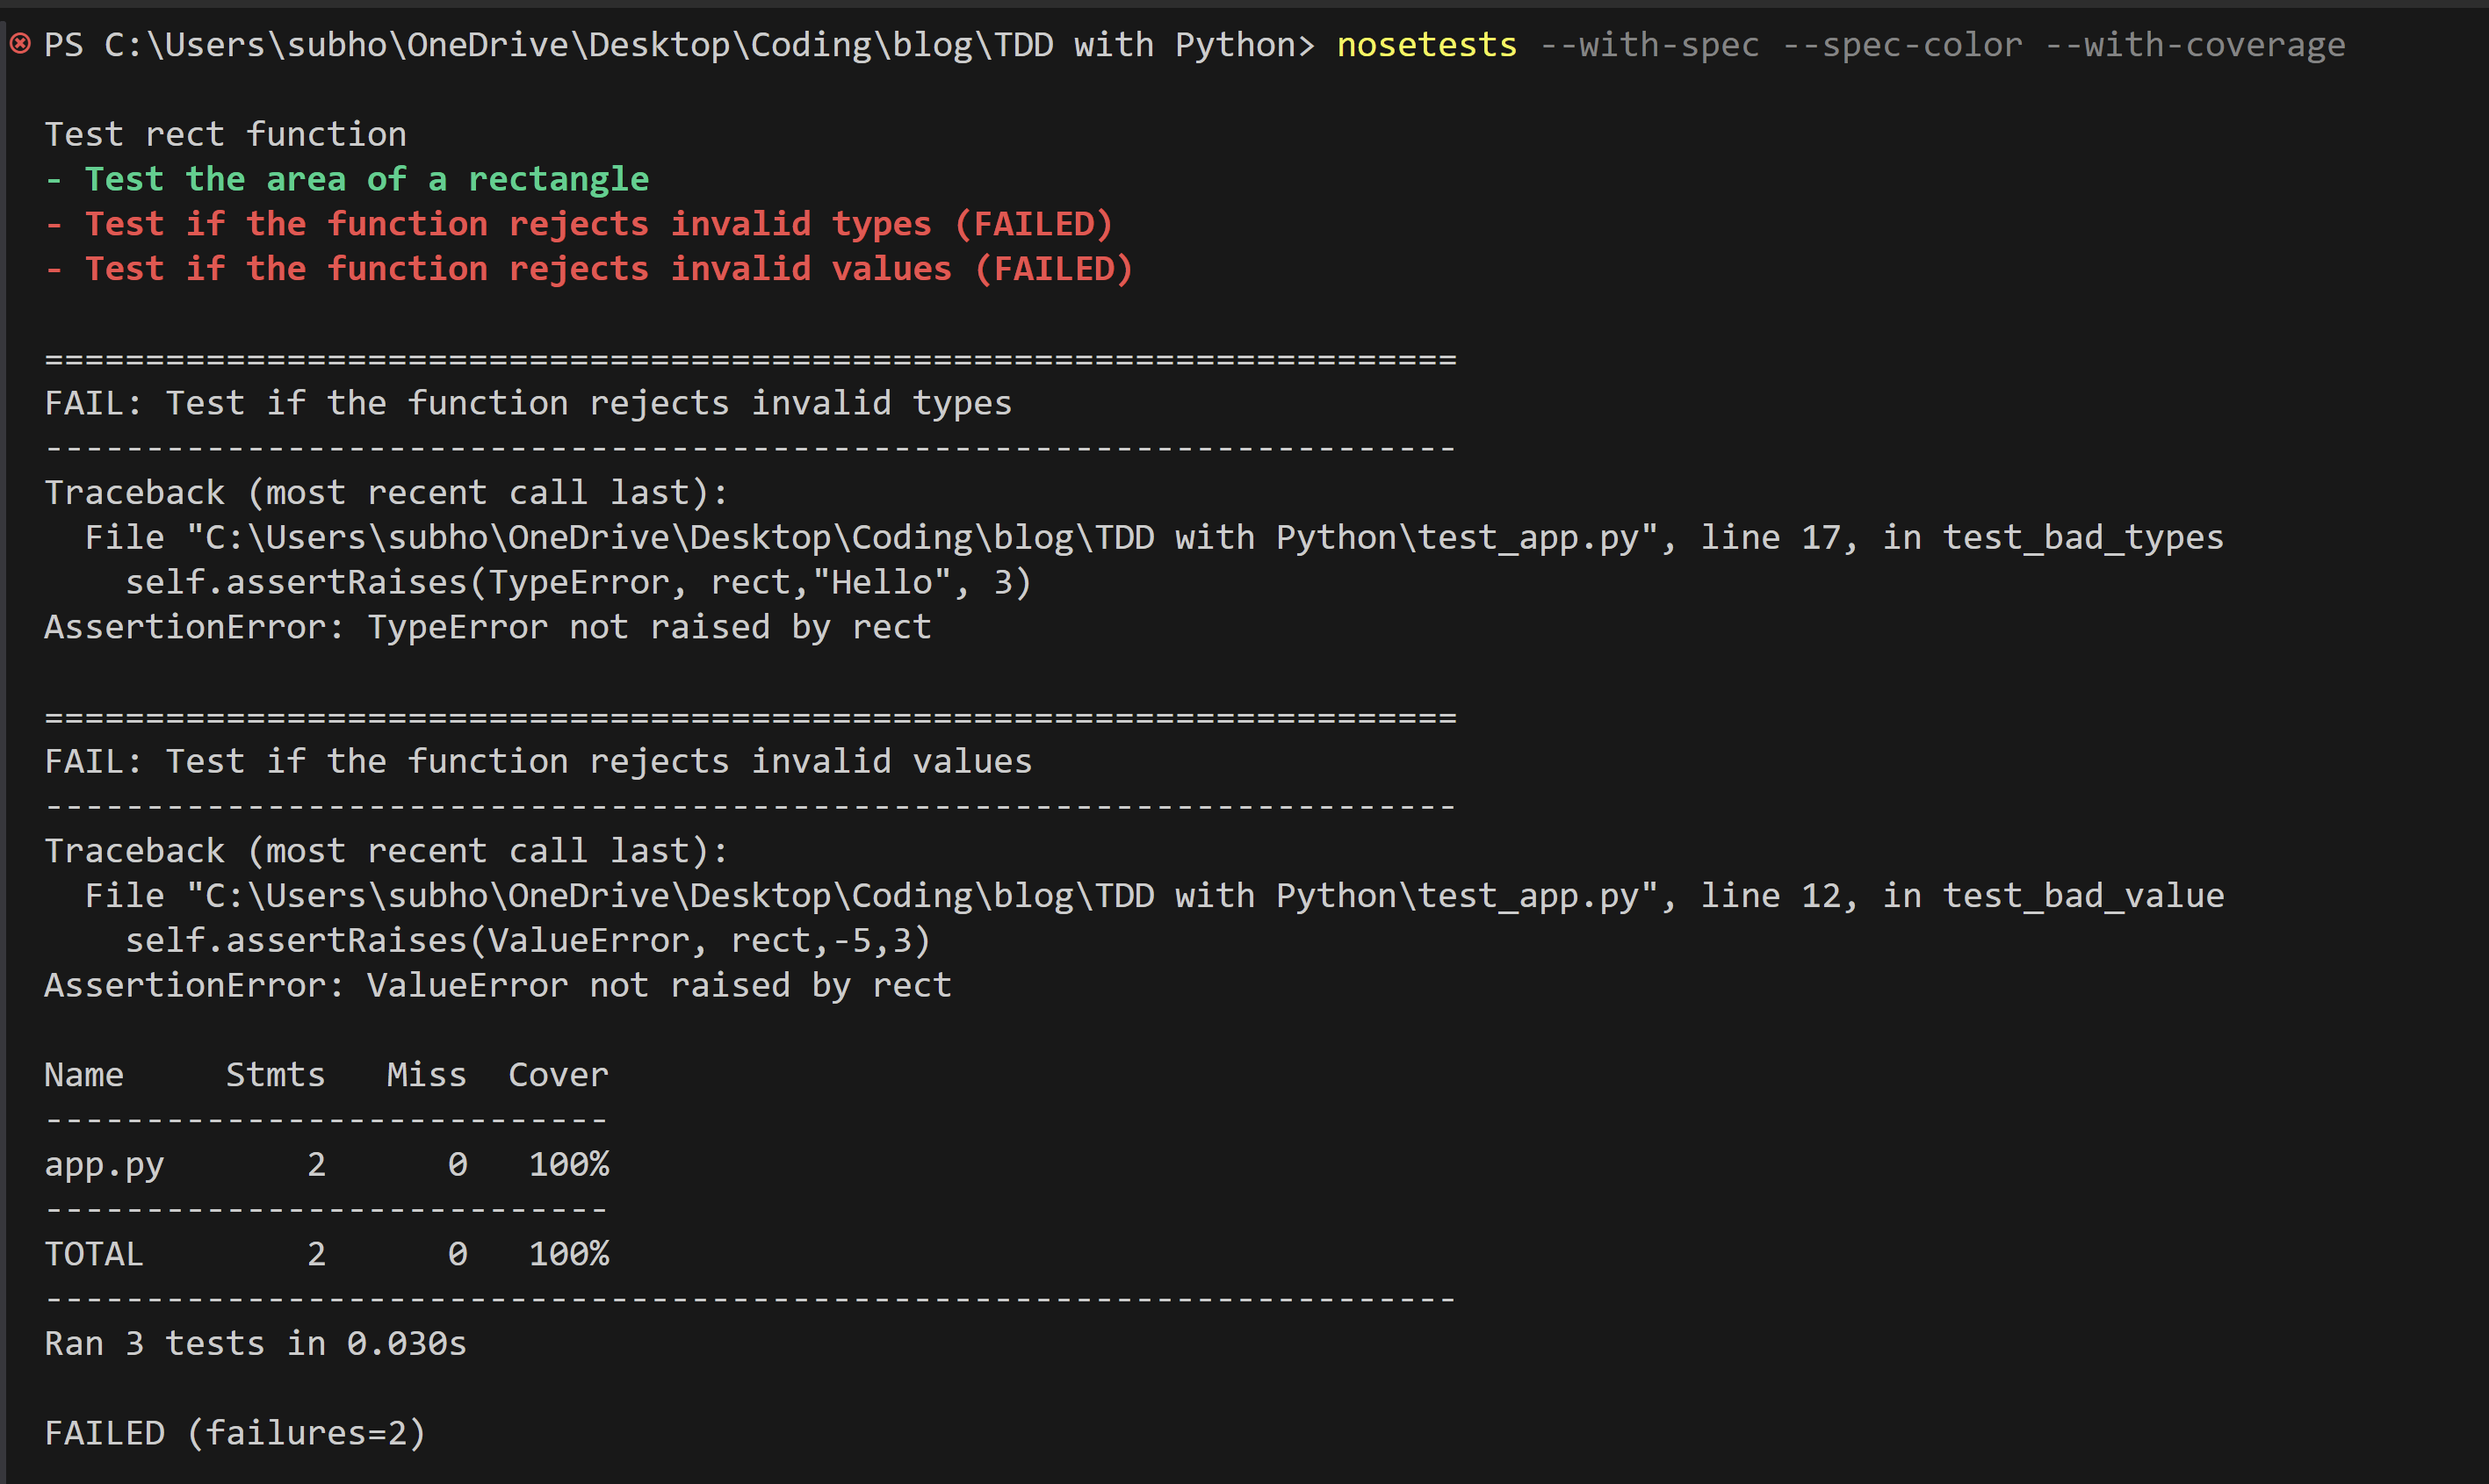Image resolution: width=2489 pixels, height=1484 pixels.
Task: Click the Cover column header
Action: (x=558, y=1073)
